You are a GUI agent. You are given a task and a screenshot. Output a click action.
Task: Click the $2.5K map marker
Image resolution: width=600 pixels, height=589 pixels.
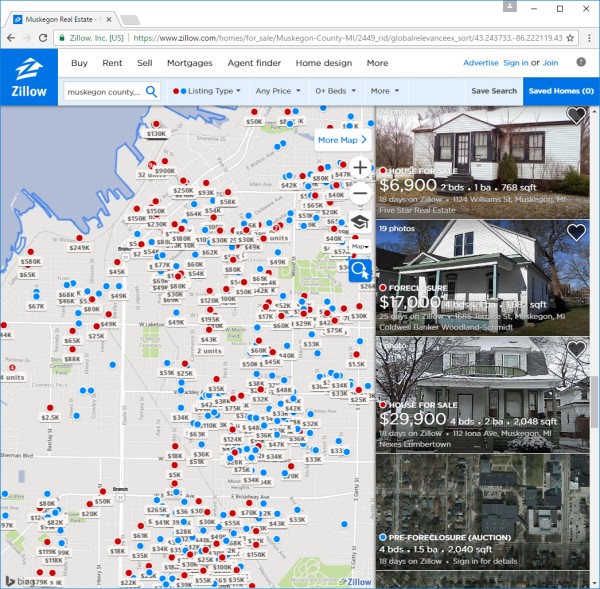pos(50,408)
